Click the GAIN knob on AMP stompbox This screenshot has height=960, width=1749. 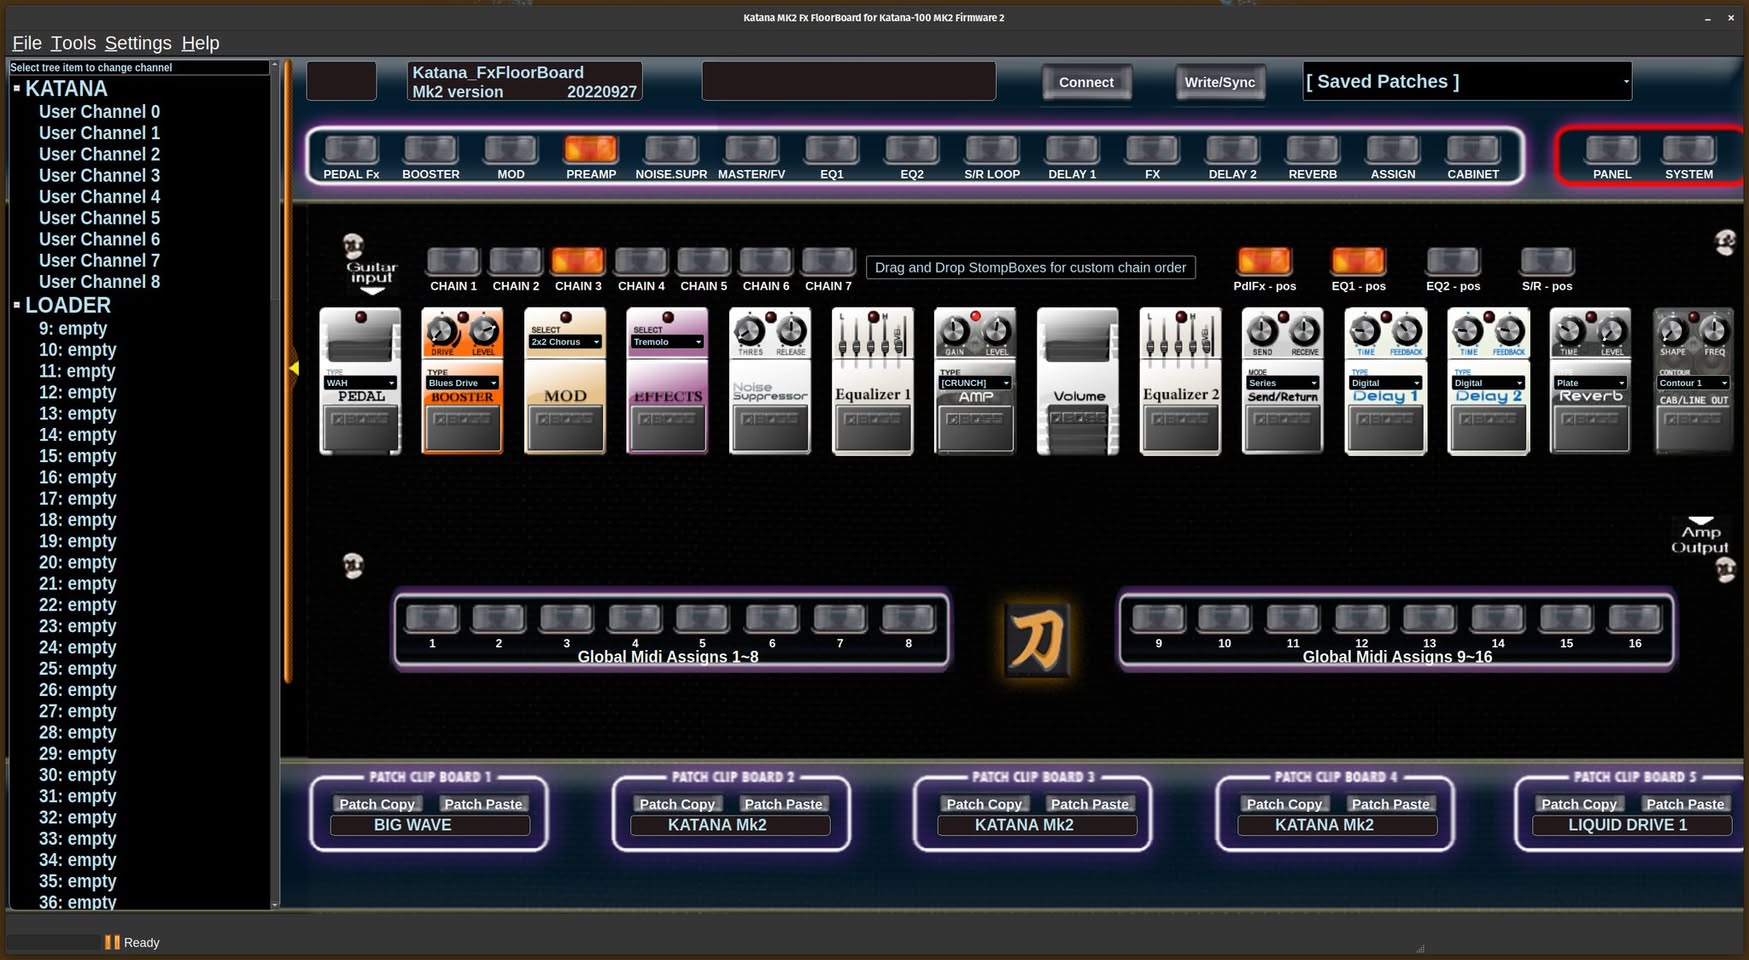[955, 331]
